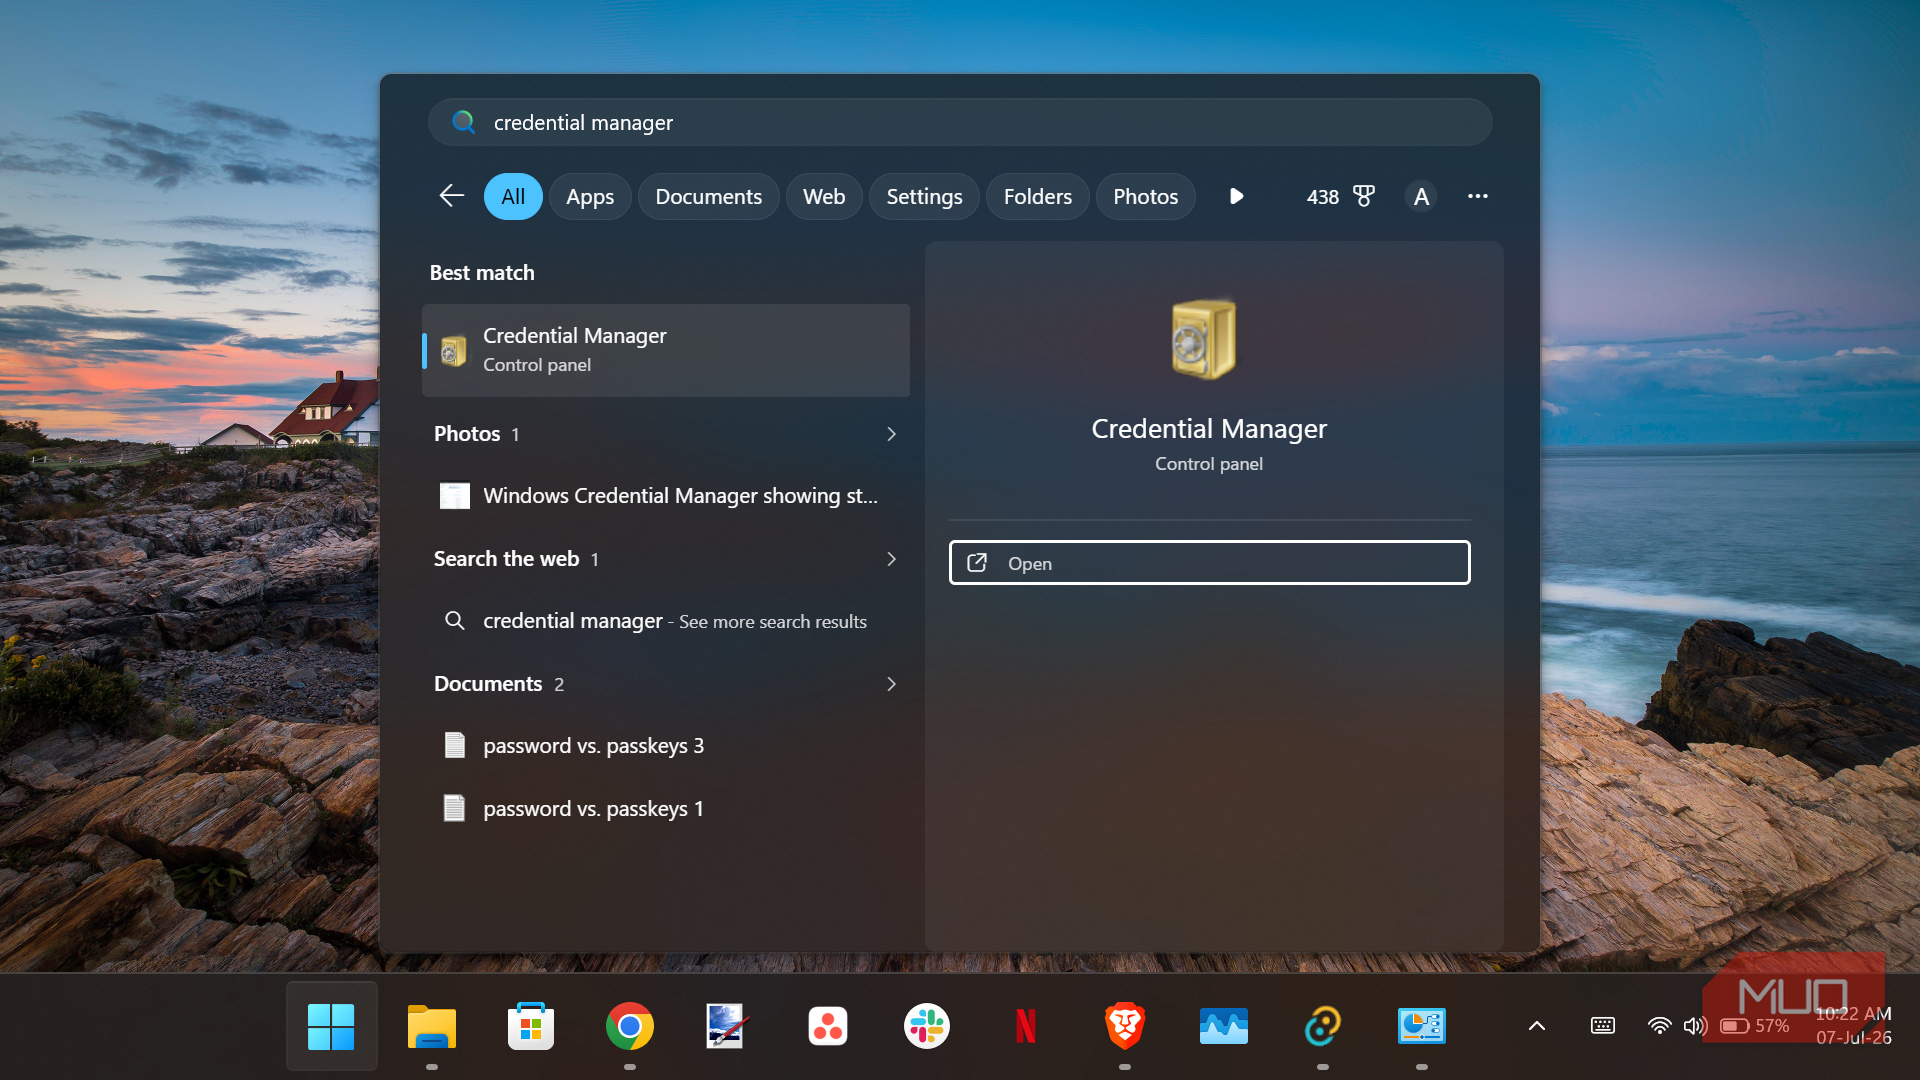The image size is (1920, 1080).
Task: Open the blue wave graph app on taskbar
Action: coord(1224,1026)
